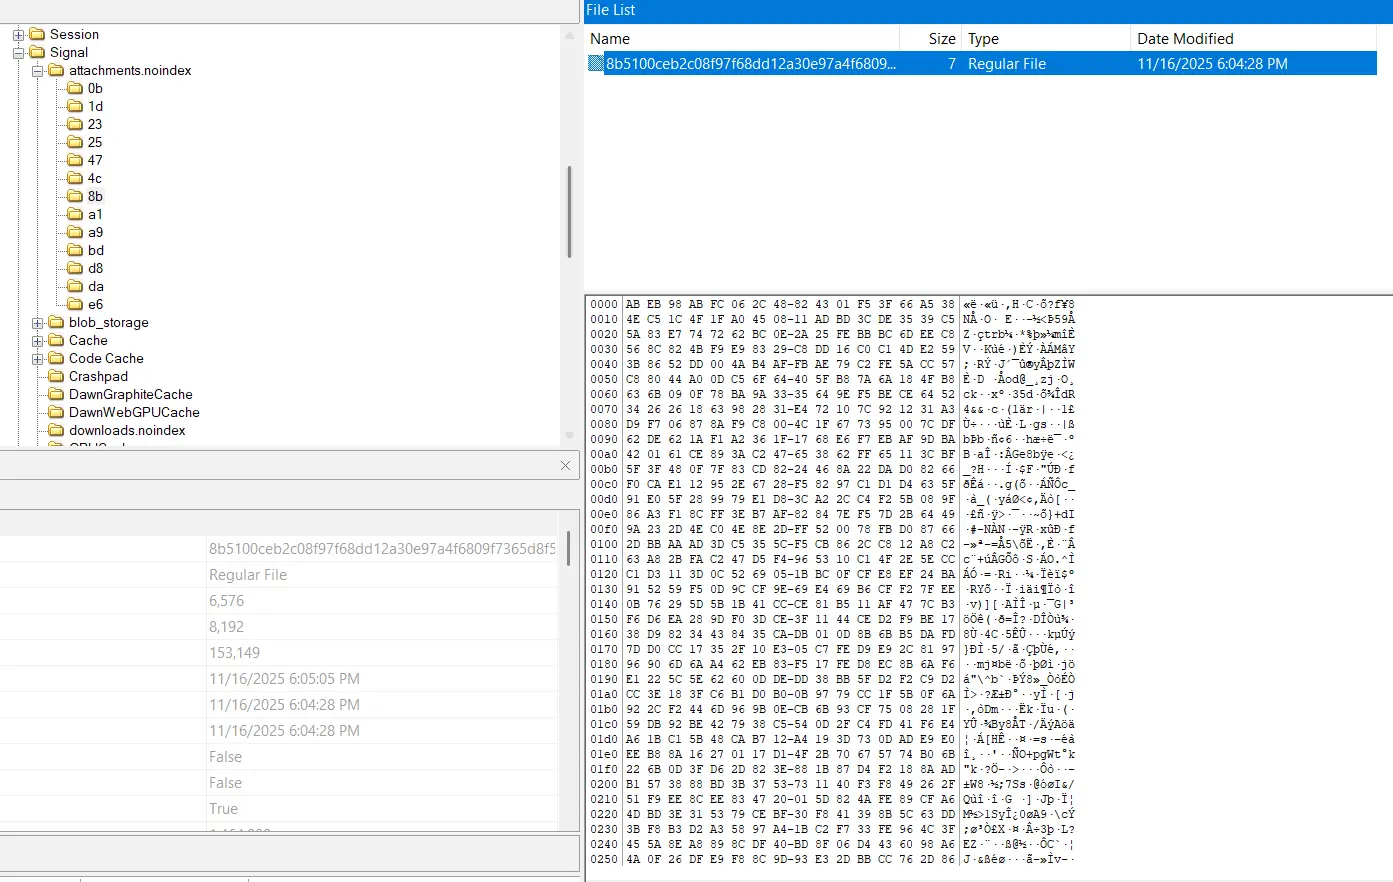The height and width of the screenshot is (882, 1393).
Task: Click the Crashpad folder icon
Action: tap(56, 377)
